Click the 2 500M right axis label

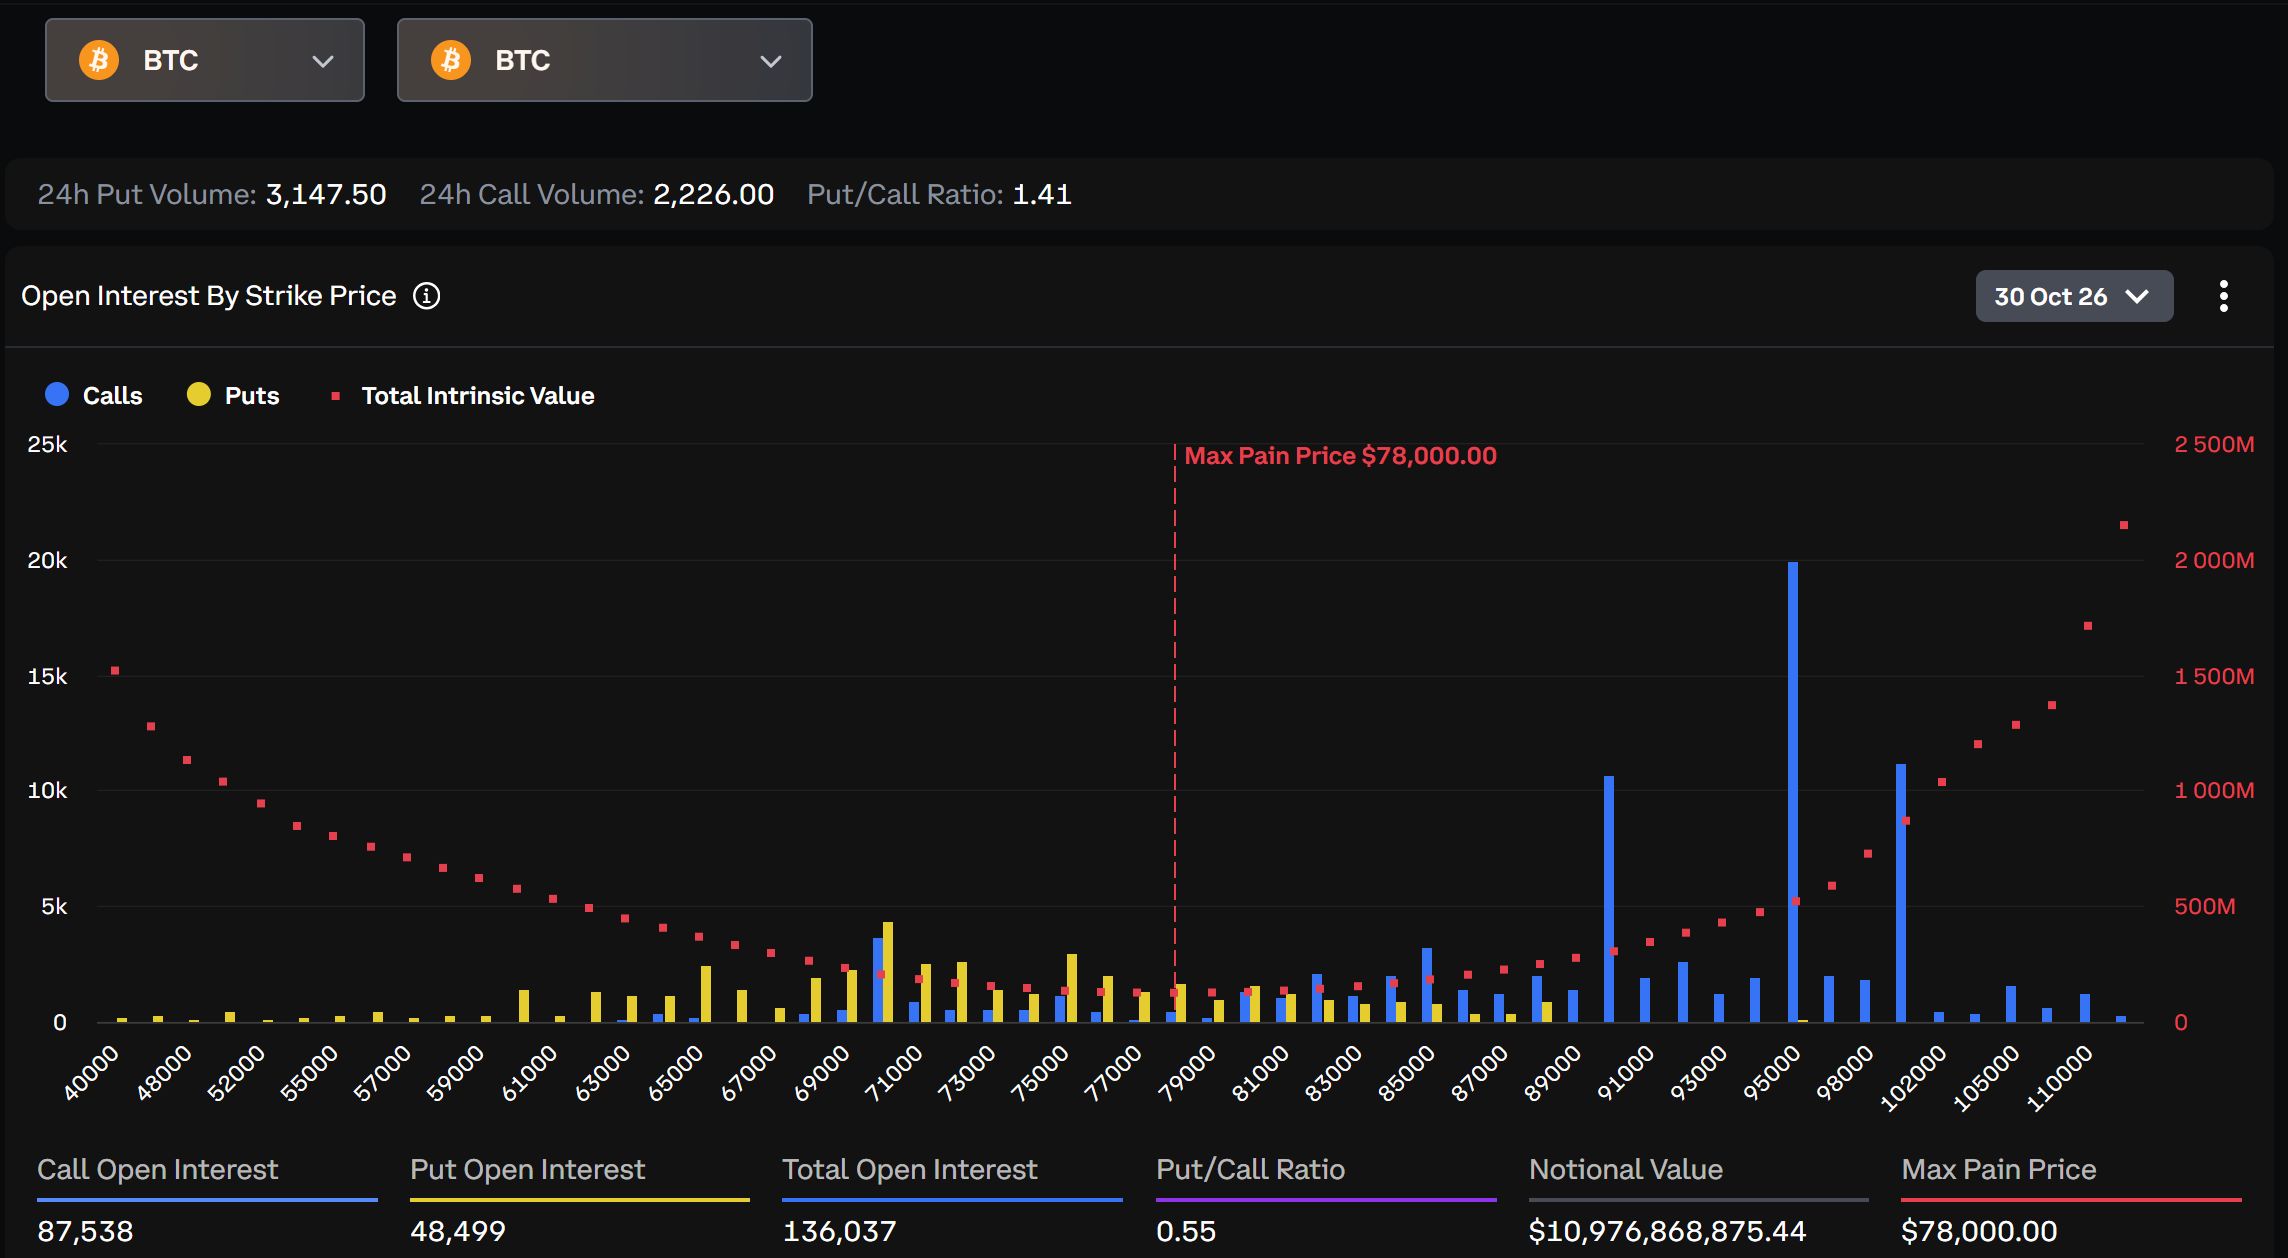(x=2214, y=444)
